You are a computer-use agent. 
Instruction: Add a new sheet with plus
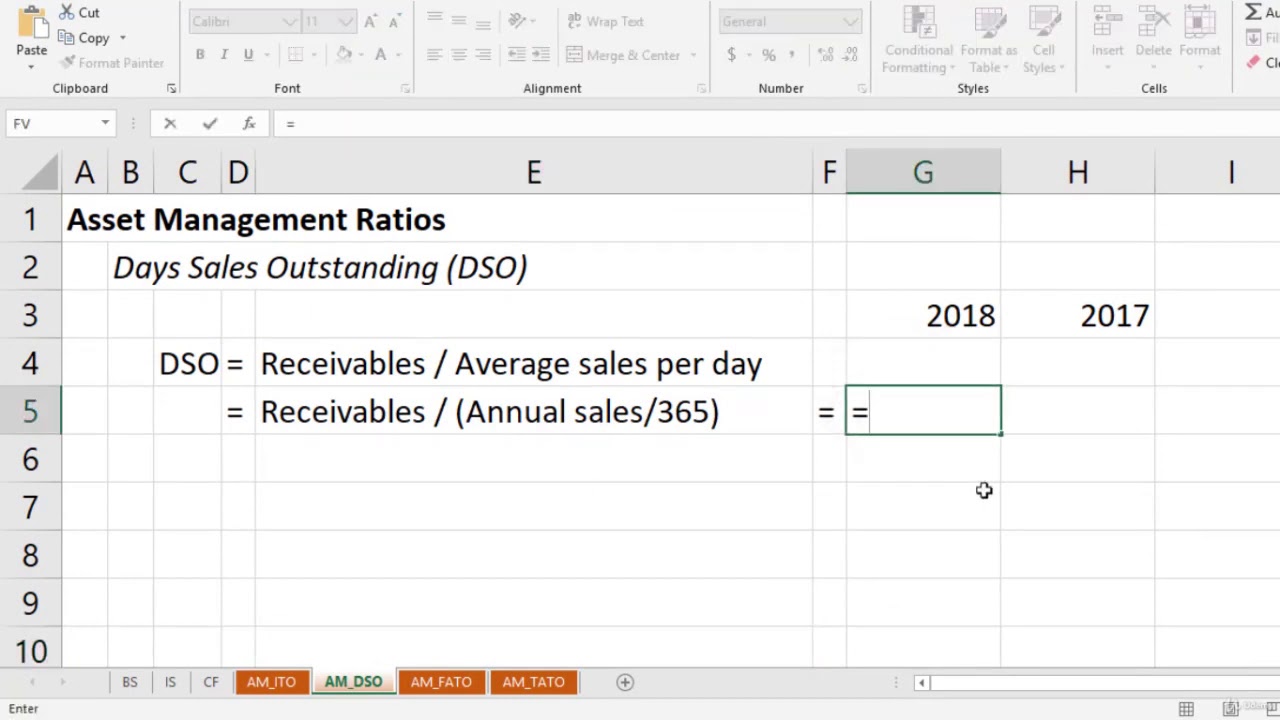tap(625, 682)
